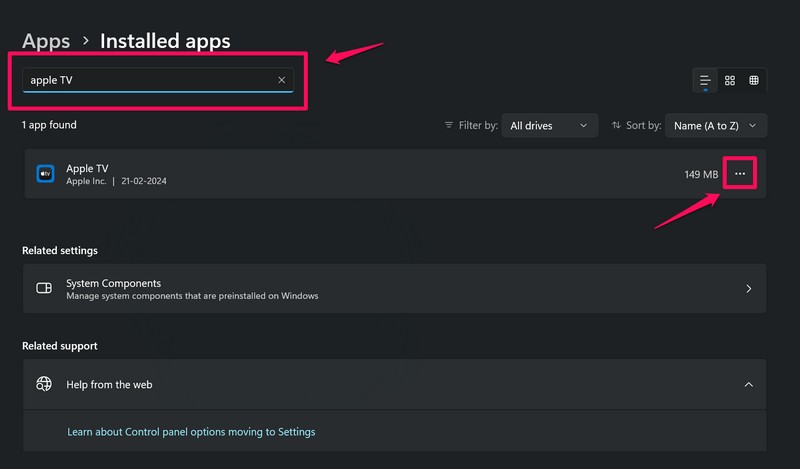Switch to grid view layout

click(730, 80)
